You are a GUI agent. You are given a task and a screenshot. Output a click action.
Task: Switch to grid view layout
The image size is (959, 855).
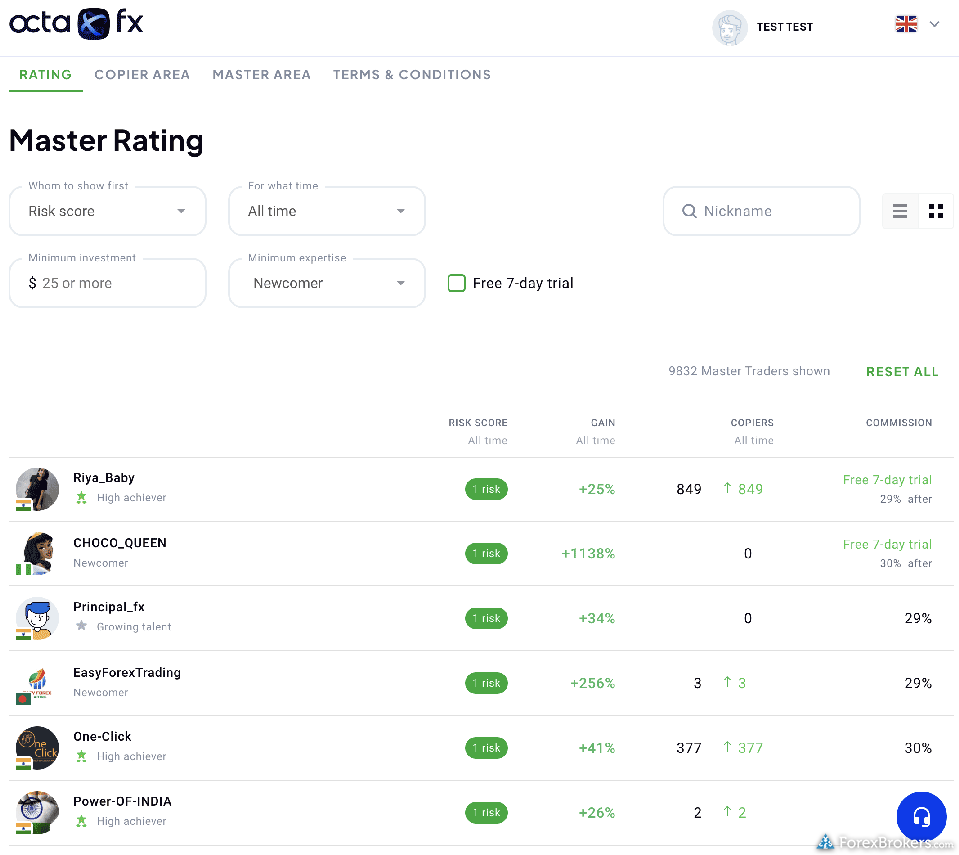[935, 211]
